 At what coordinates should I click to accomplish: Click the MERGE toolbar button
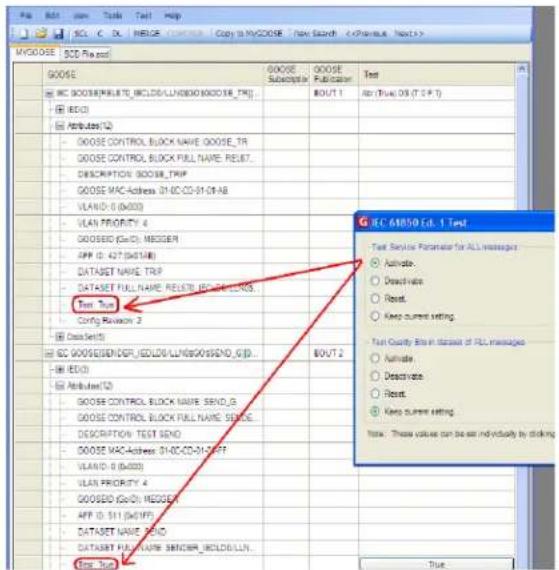tap(146, 33)
